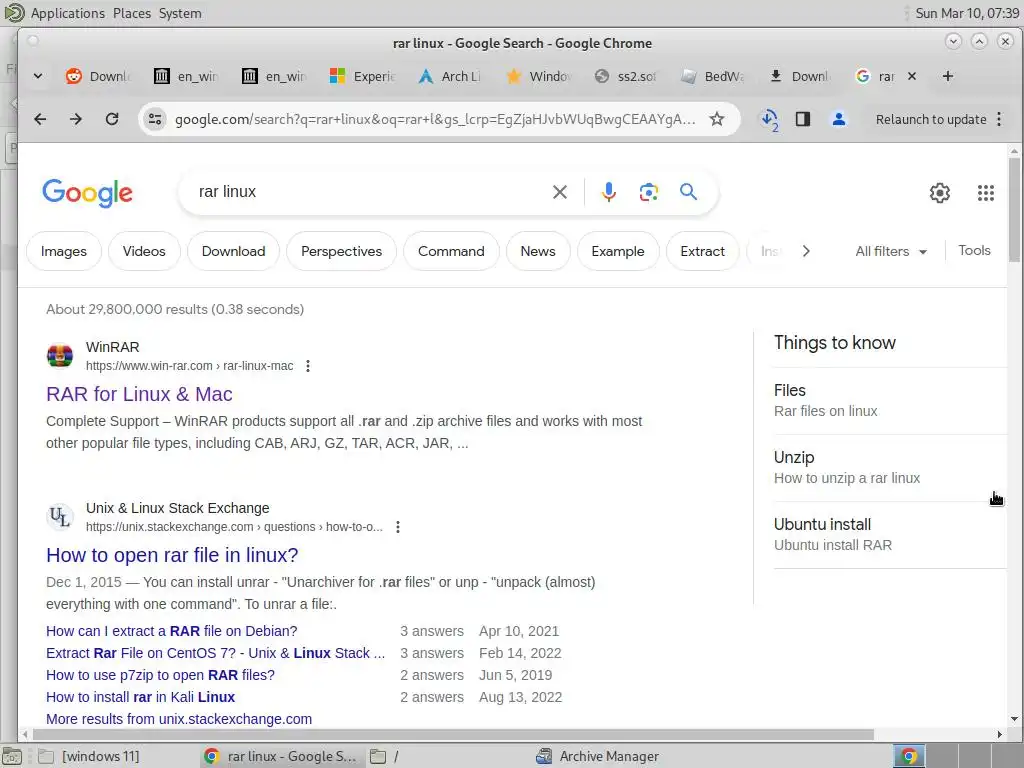Open the Chrome profile icon
1024x768 pixels.
pyautogui.click(x=839, y=119)
